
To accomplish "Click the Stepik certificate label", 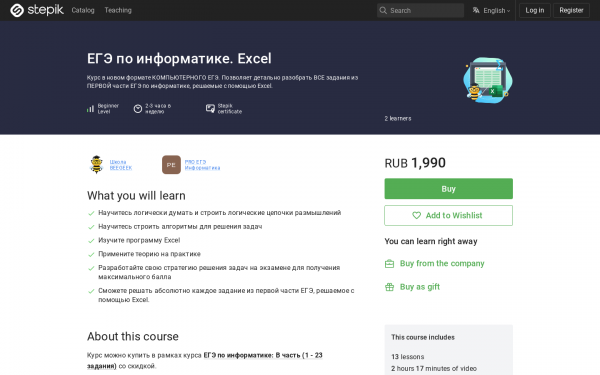I will click(x=230, y=109).
